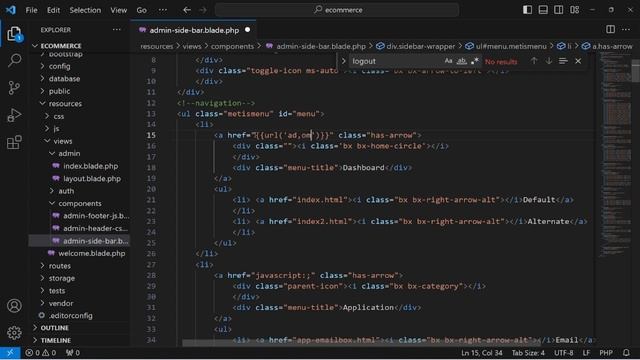Go forward with the navigation arrow
Viewport: 640px width, 360px height.
[x=203, y=10]
